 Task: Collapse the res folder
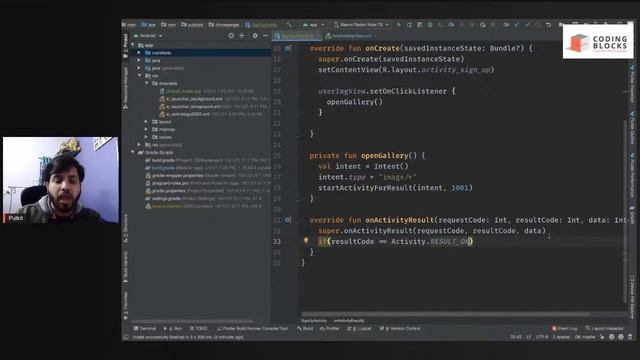[139, 76]
